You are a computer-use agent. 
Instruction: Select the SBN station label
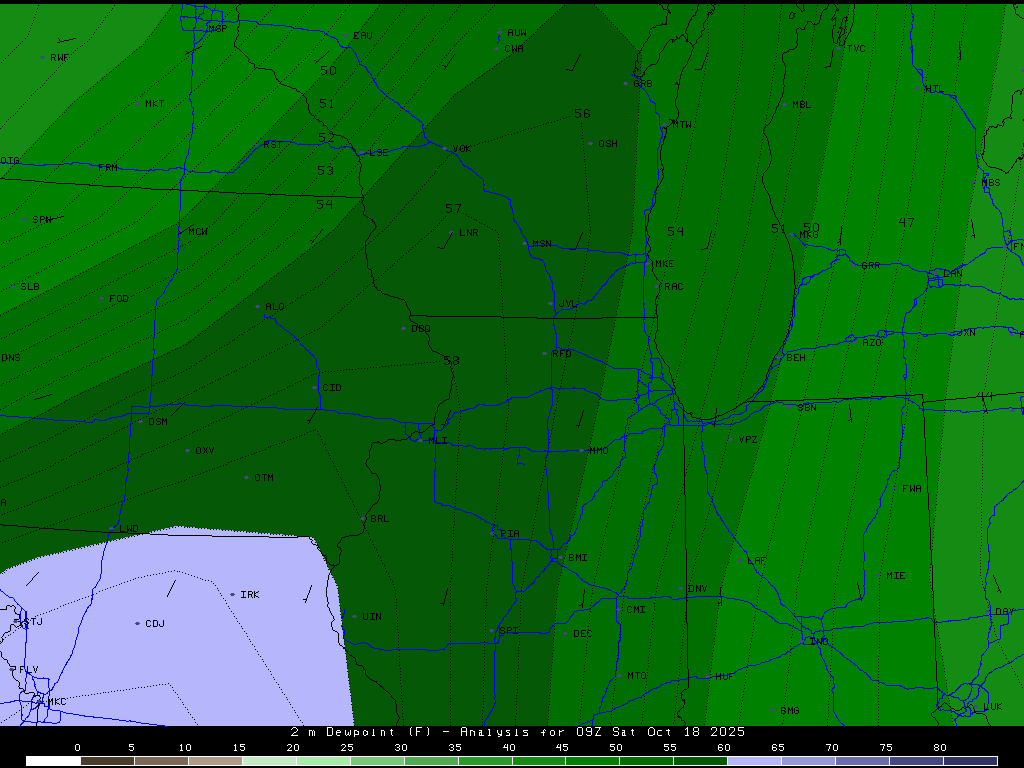(x=807, y=408)
